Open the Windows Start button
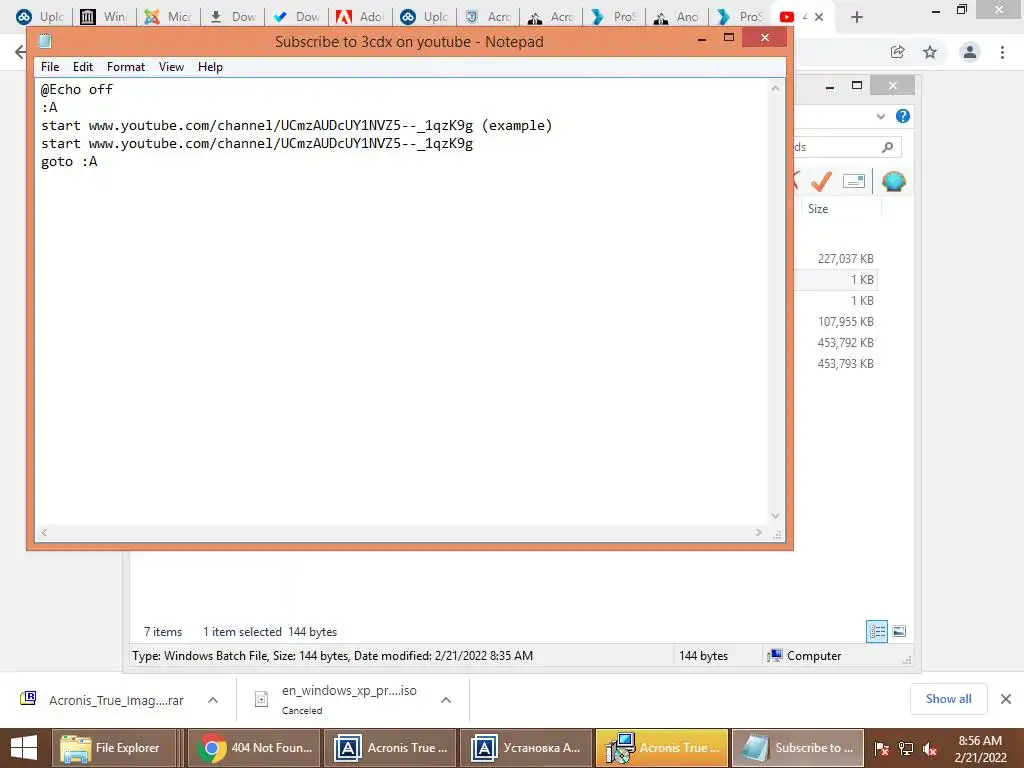 coord(24,748)
